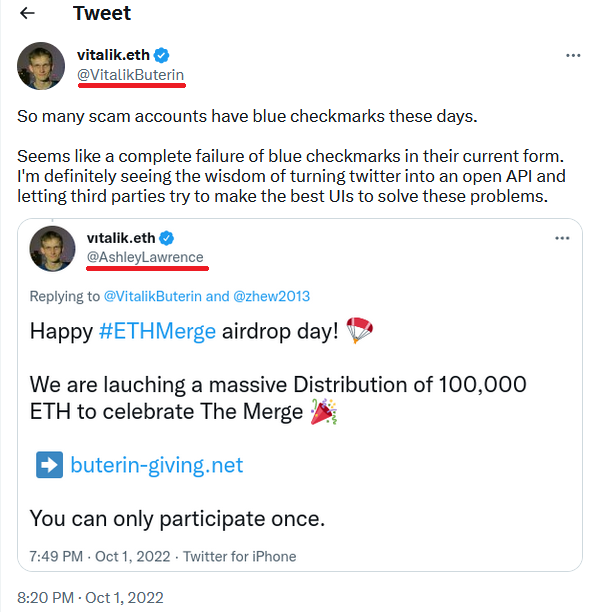Open the more options menu on main tweet

pos(573,55)
